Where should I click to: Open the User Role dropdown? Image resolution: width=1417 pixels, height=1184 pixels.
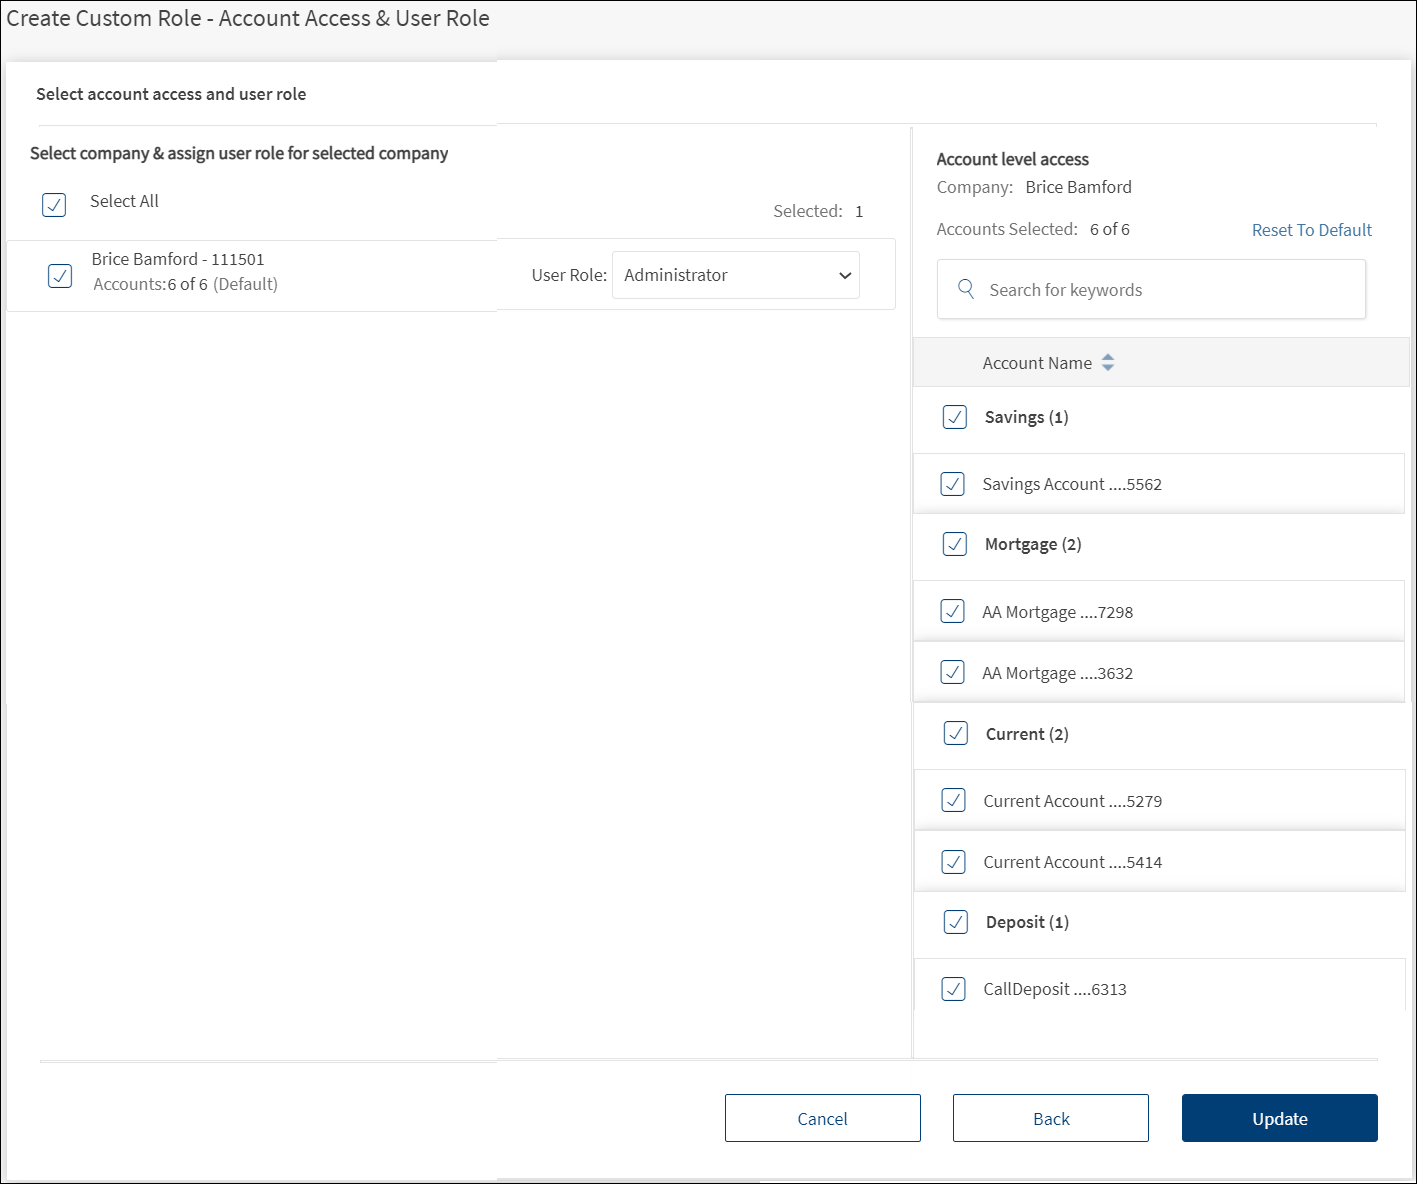click(736, 275)
